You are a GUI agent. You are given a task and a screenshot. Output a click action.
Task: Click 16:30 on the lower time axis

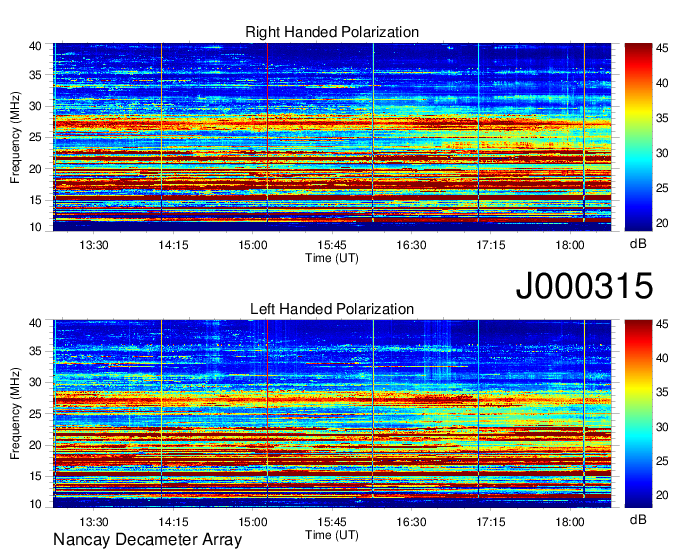411,522
